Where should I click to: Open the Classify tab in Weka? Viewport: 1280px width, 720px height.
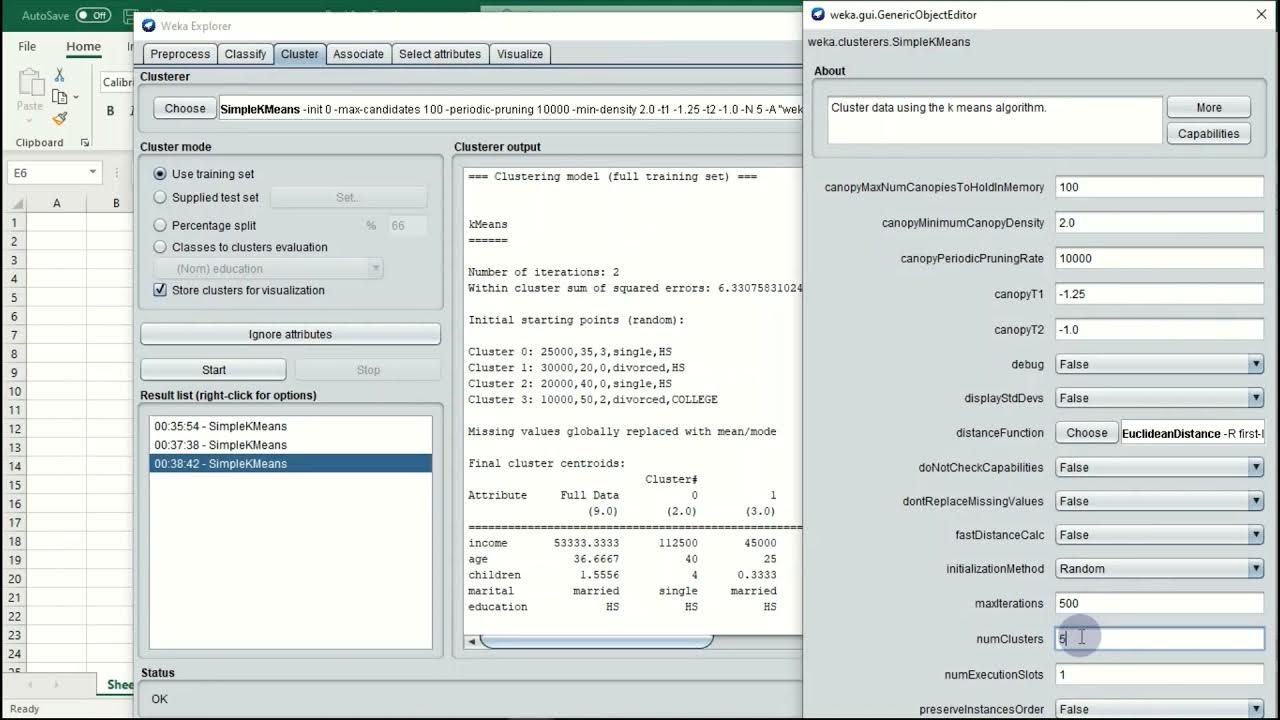pyautogui.click(x=245, y=54)
